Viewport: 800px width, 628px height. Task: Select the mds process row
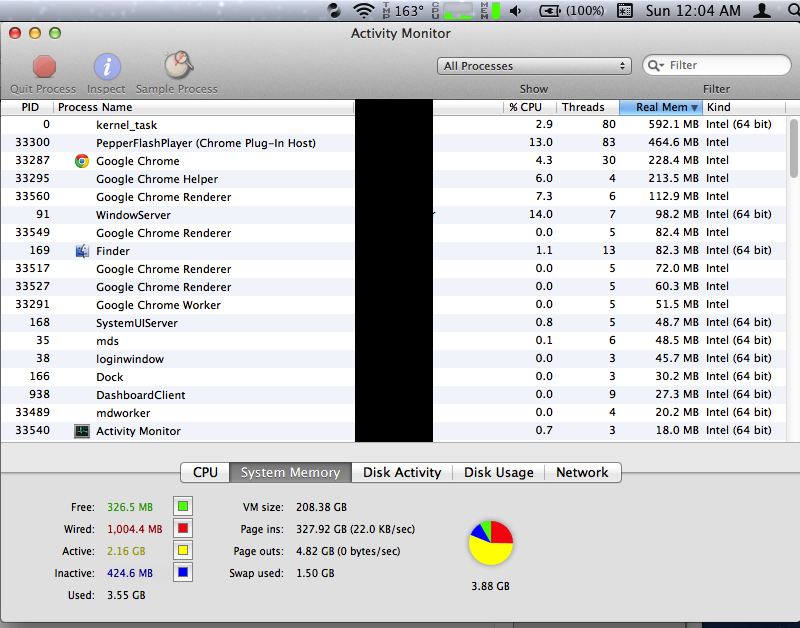click(x=393, y=341)
